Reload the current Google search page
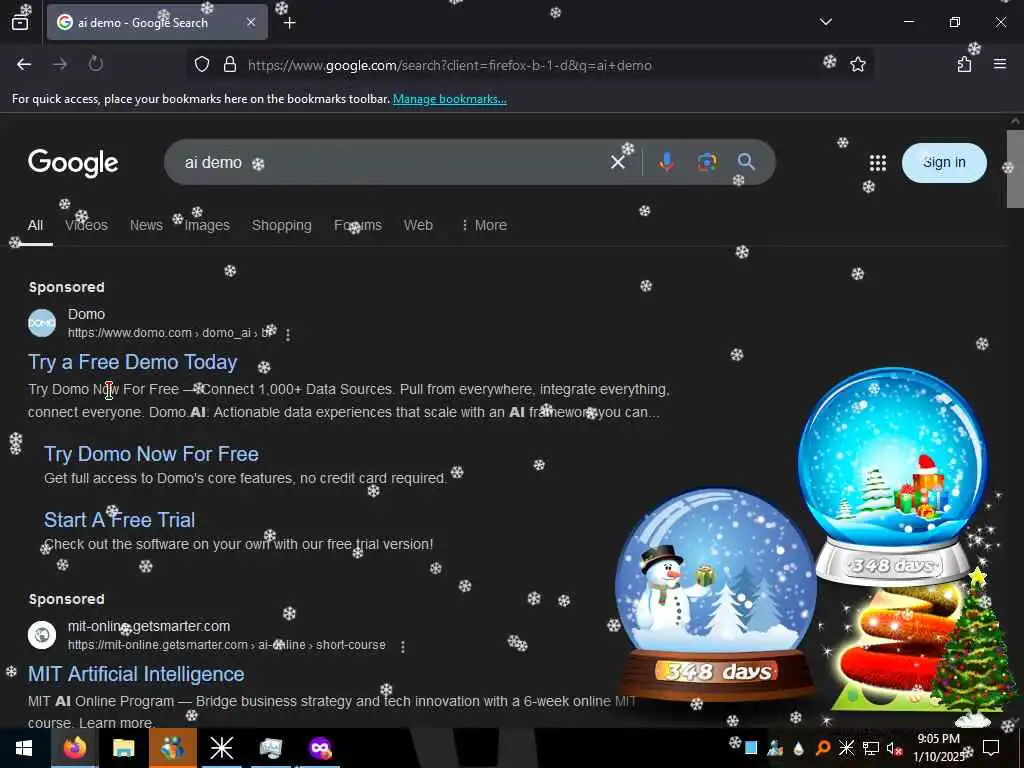This screenshot has width=1024, height=768. click(x=96, y=64)
